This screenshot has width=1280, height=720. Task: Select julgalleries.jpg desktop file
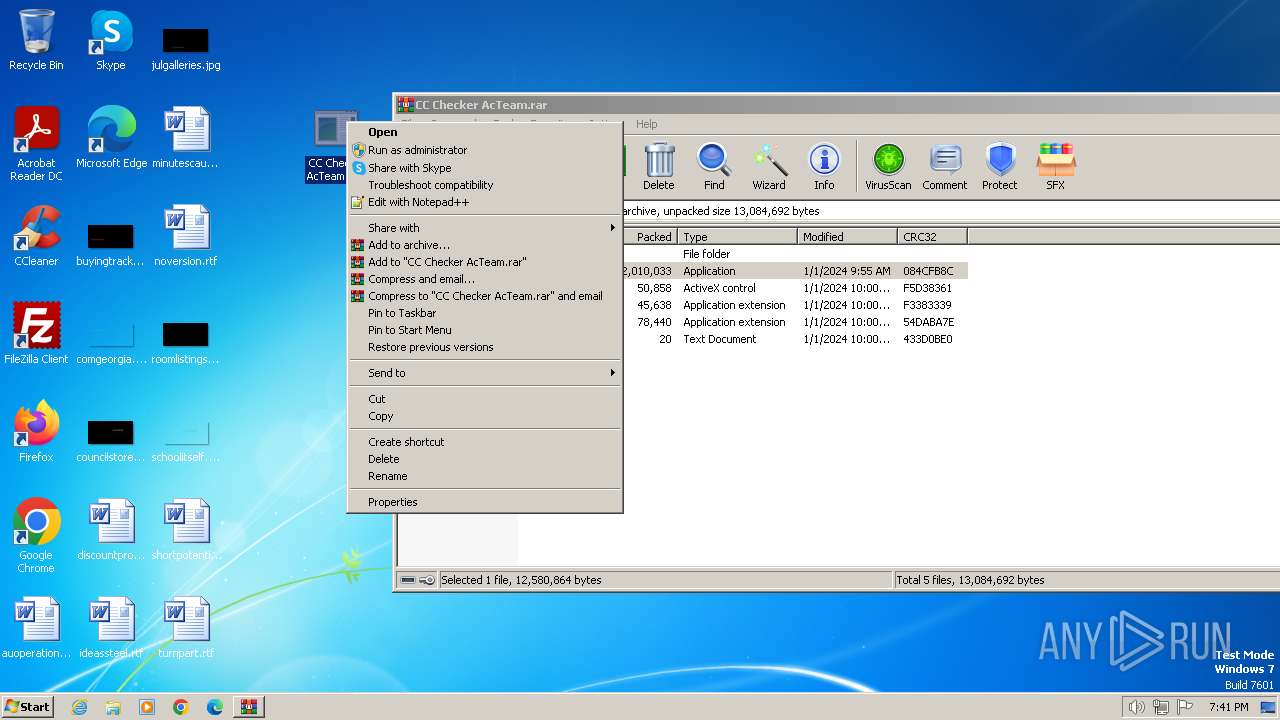pos(186,48)
